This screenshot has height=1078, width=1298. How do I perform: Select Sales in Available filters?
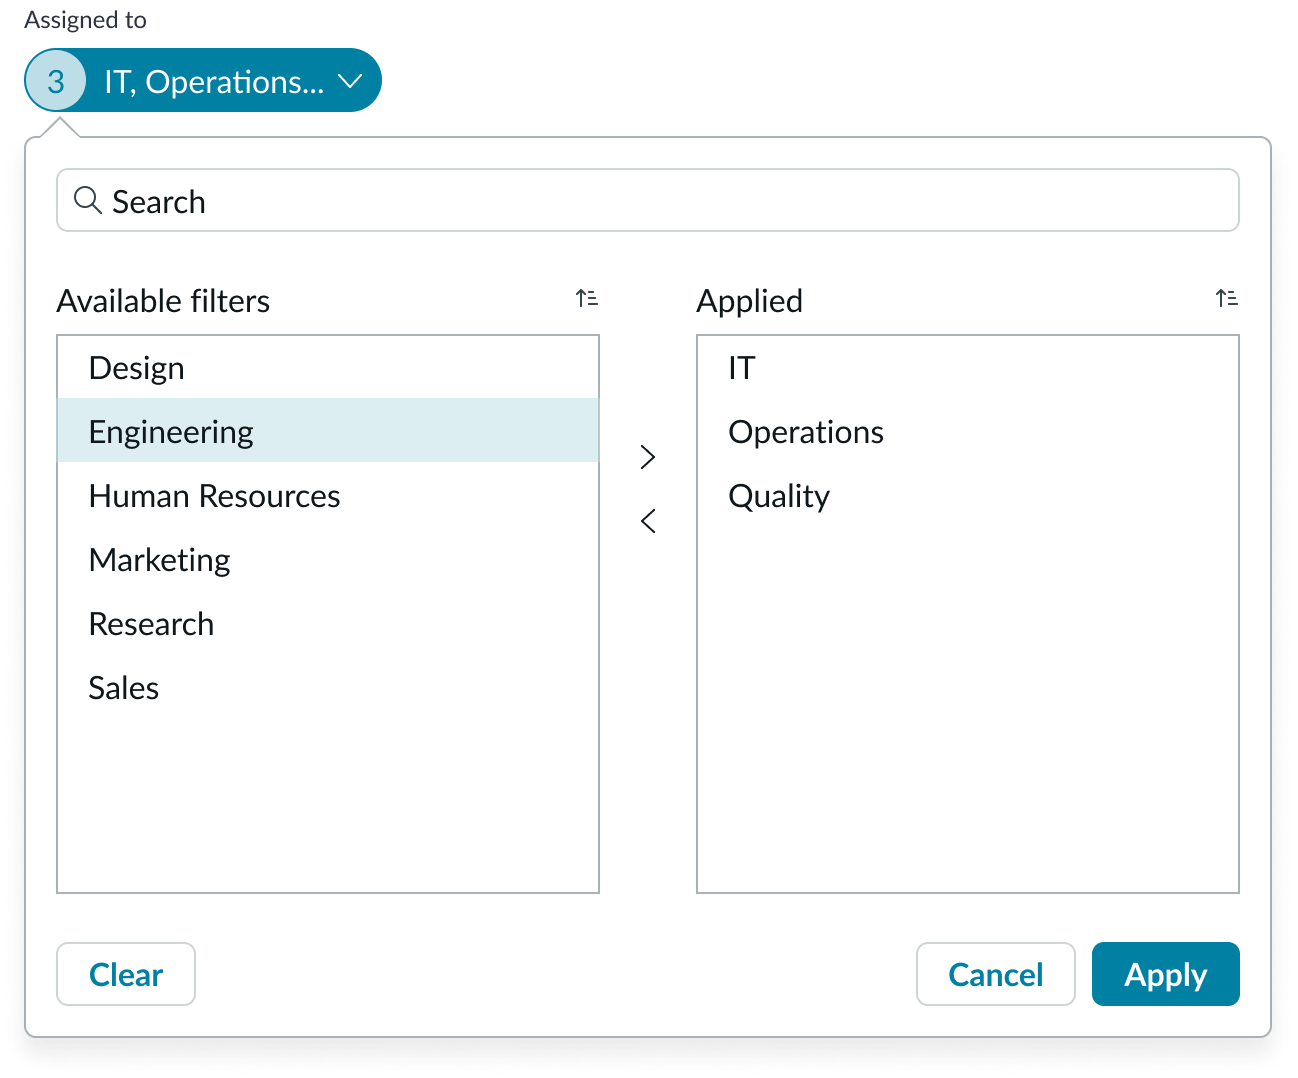(x=123, y=687)
